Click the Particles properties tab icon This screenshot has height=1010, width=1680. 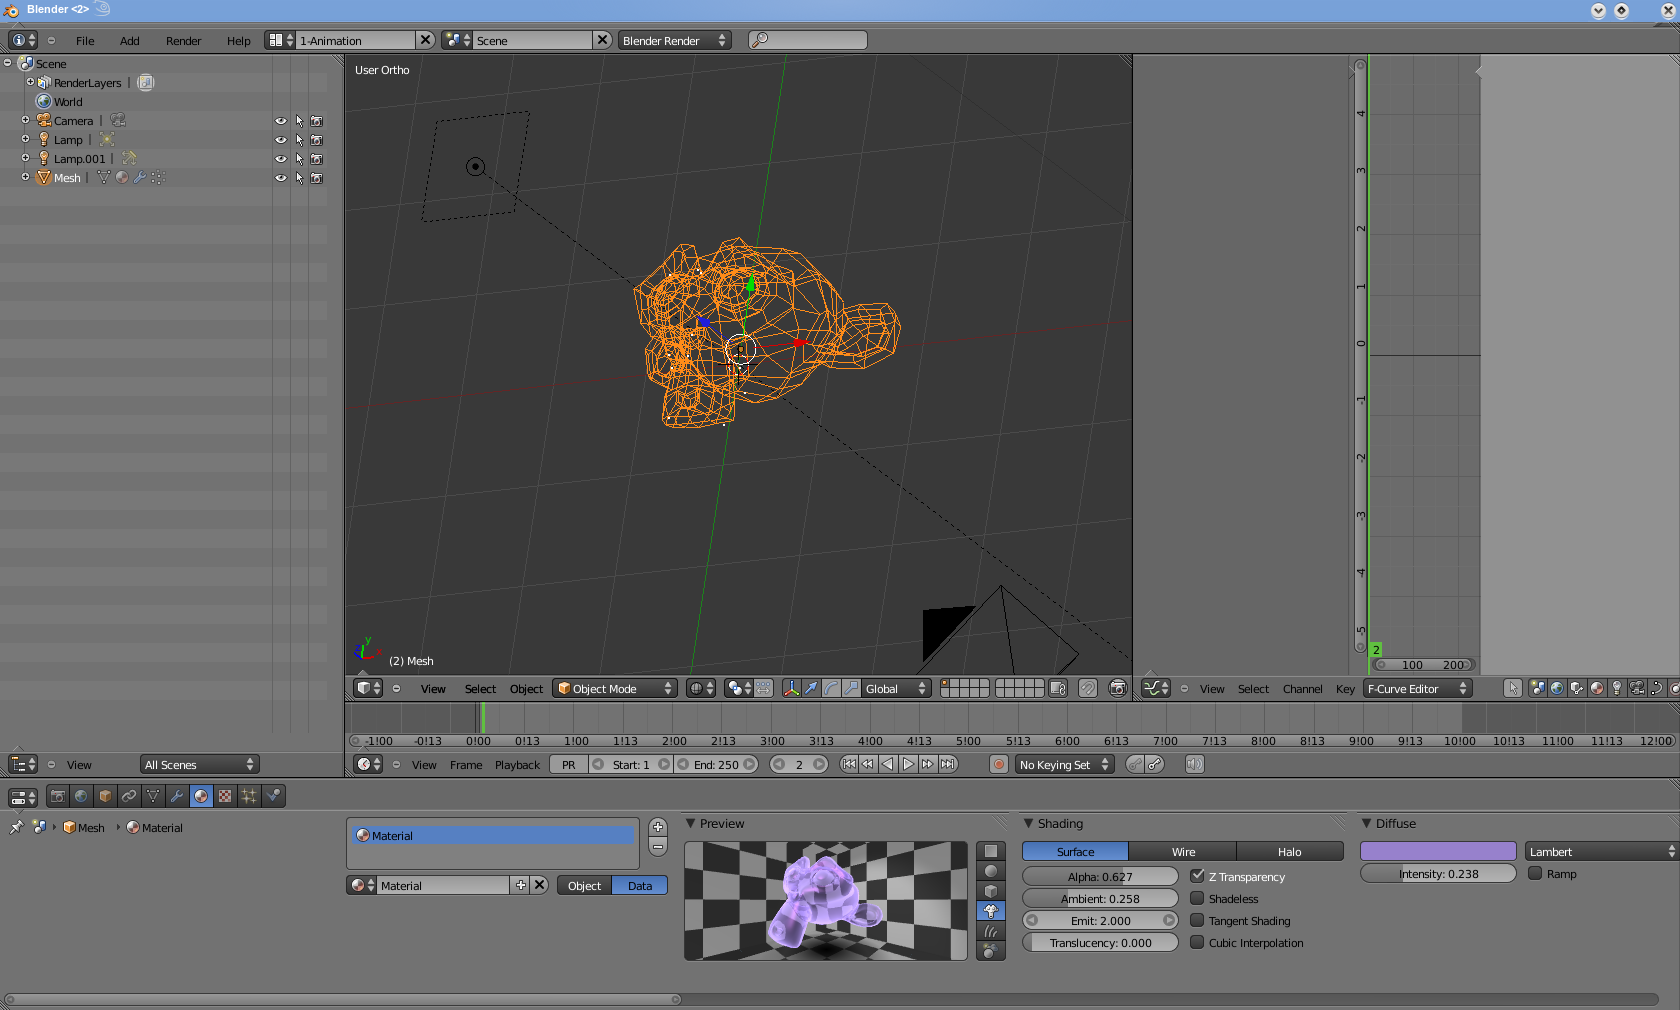point(249,796)
